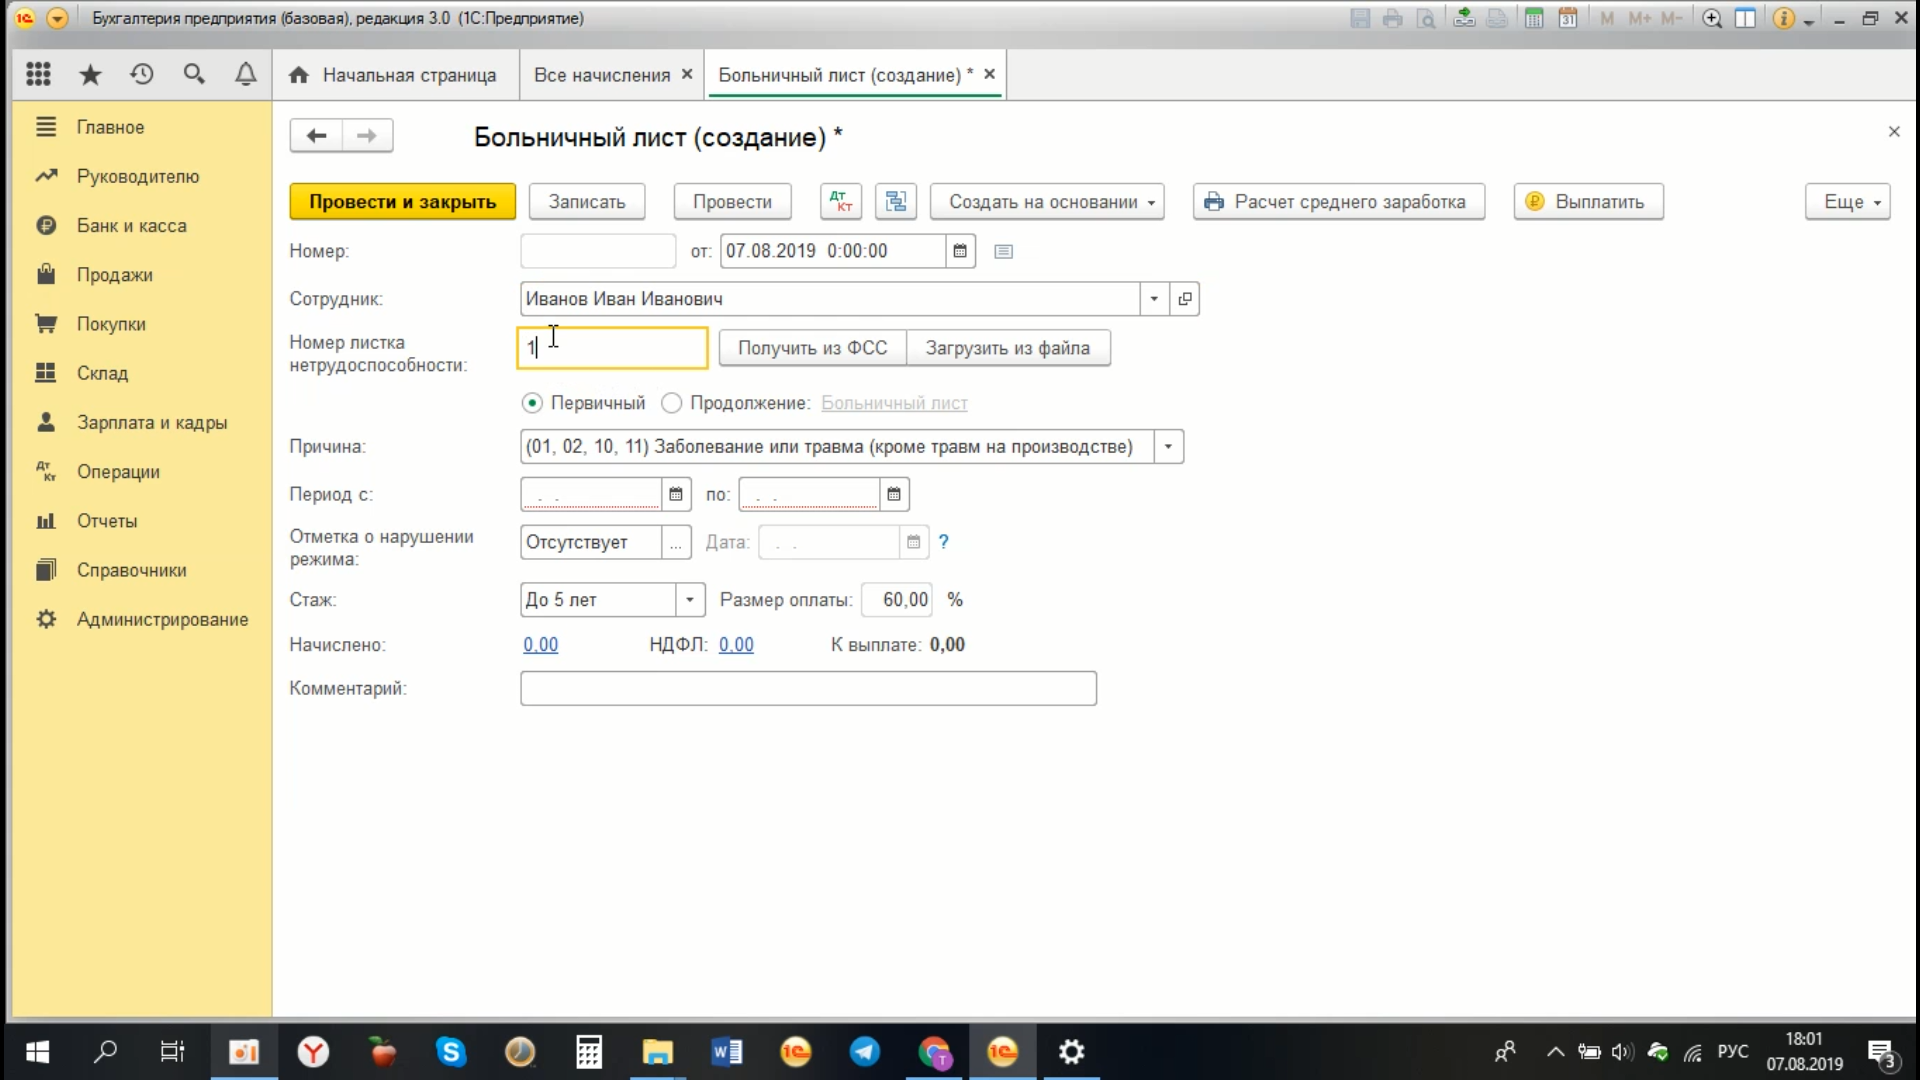Image resolution: width=1920 pixels, height=1080 pixels.
Task: Expand the Причина dropdown list
Action: tap(1168, 447)
